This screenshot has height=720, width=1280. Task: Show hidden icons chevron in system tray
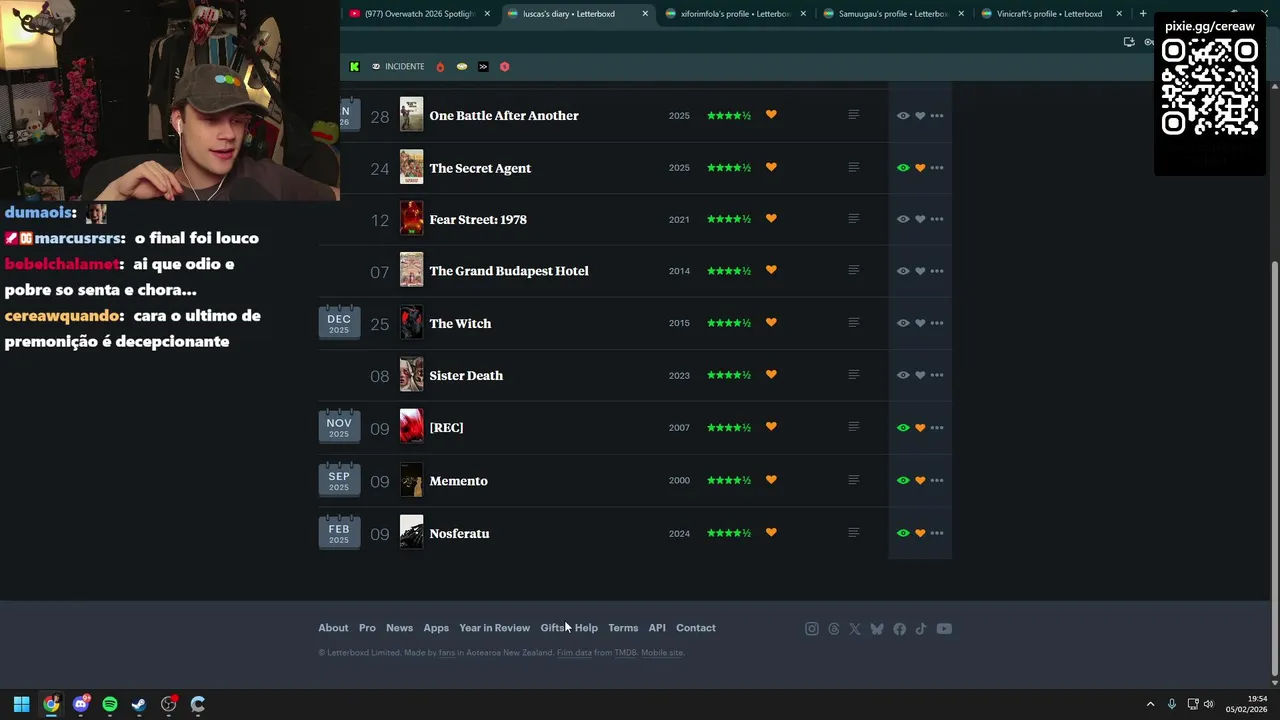coord(1150,704)
